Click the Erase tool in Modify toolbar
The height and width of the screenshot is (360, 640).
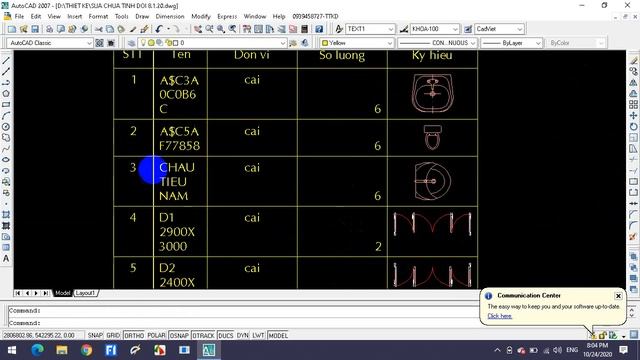pyautogui.click(x=633, y=60)
